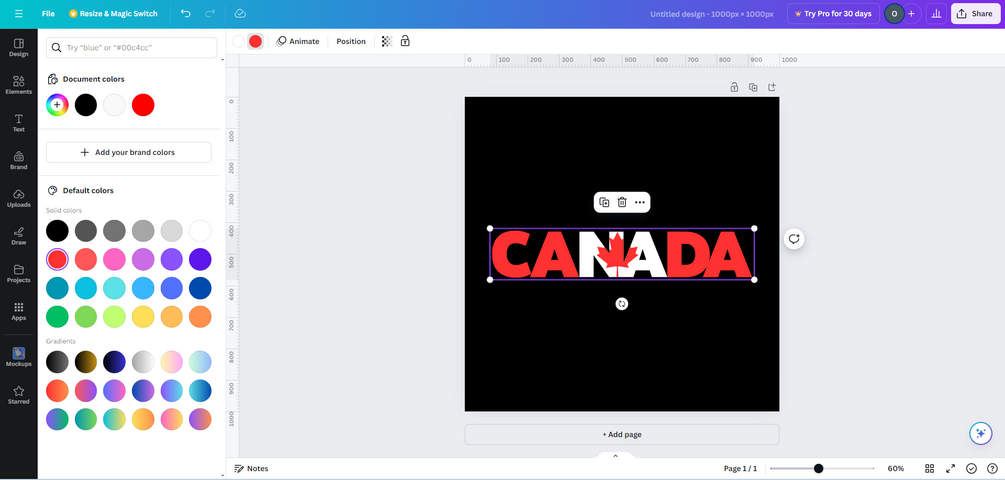Screen dimensions: 1005x480
Task: Select the hot pink default solid color
Action: pyautogui.click(x=114, y=259)
